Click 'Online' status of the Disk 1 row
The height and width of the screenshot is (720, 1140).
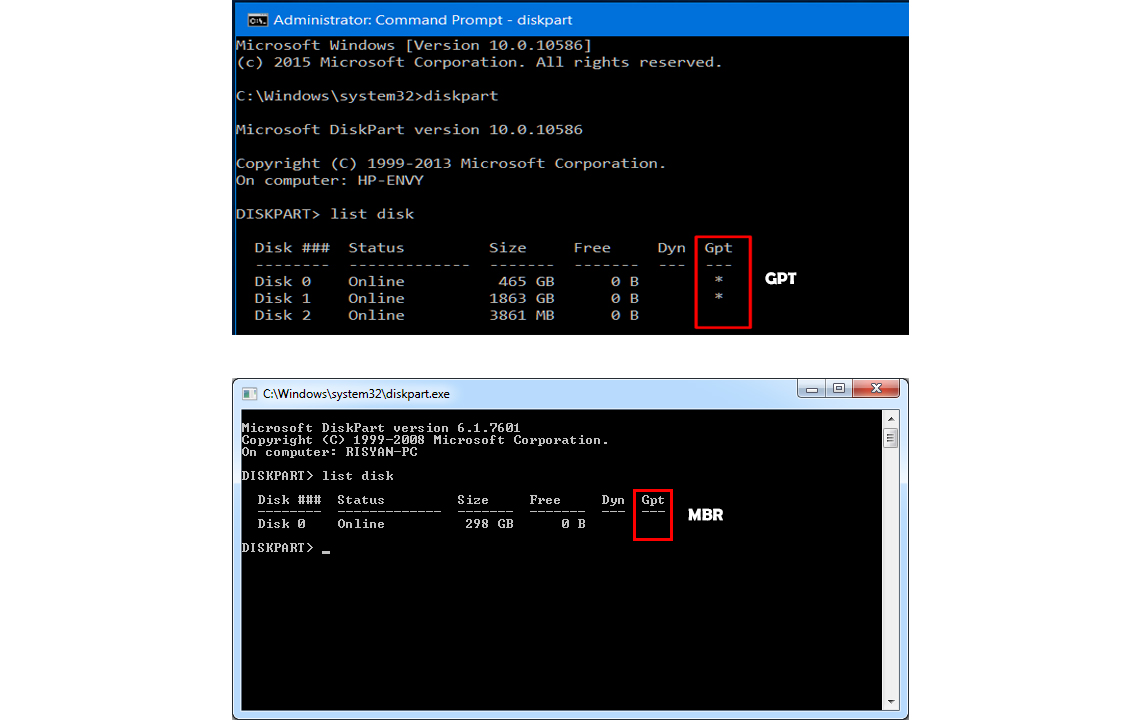click(376, 298)
